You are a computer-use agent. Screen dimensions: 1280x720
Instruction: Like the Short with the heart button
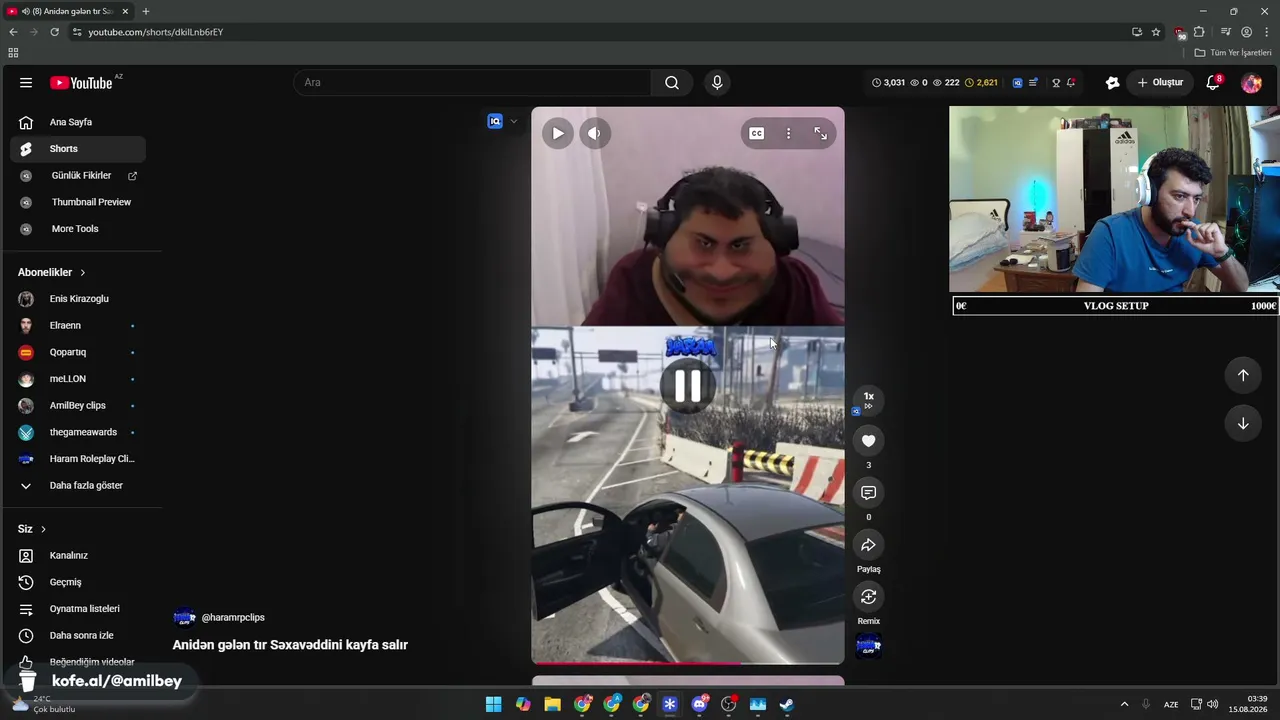[868, 441]
